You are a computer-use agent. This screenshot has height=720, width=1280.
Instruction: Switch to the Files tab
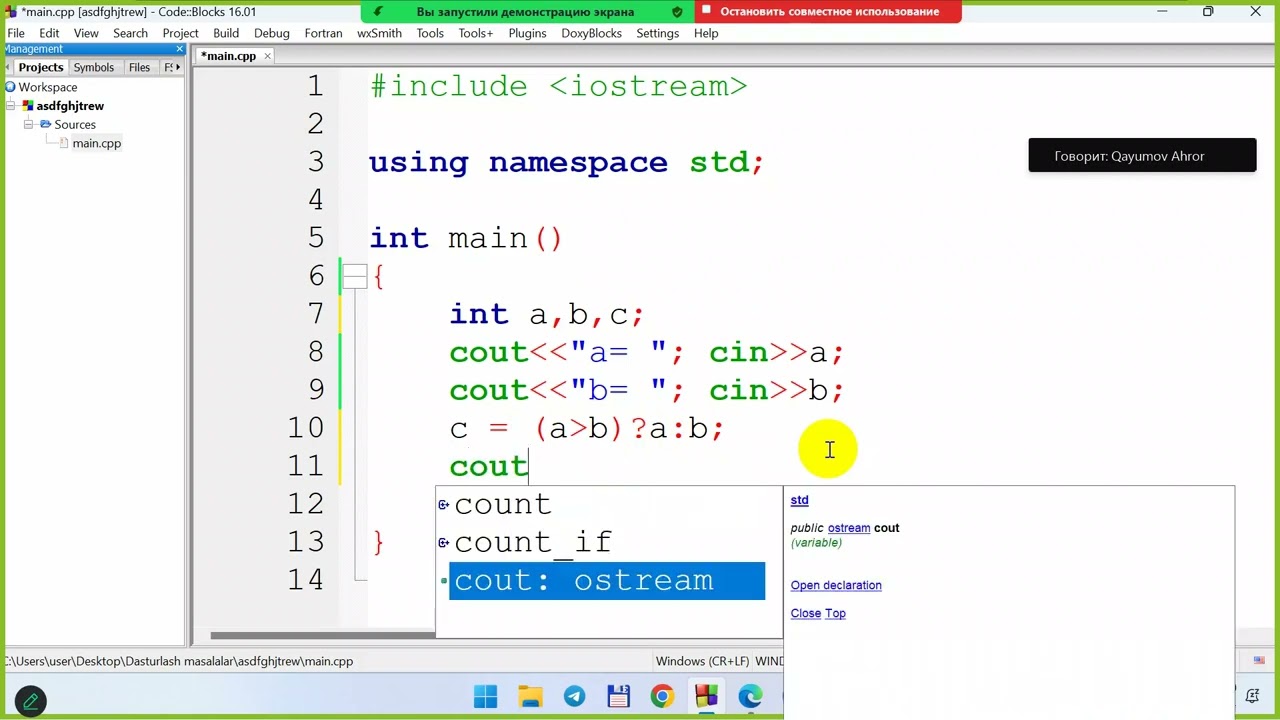click(140, 67)
